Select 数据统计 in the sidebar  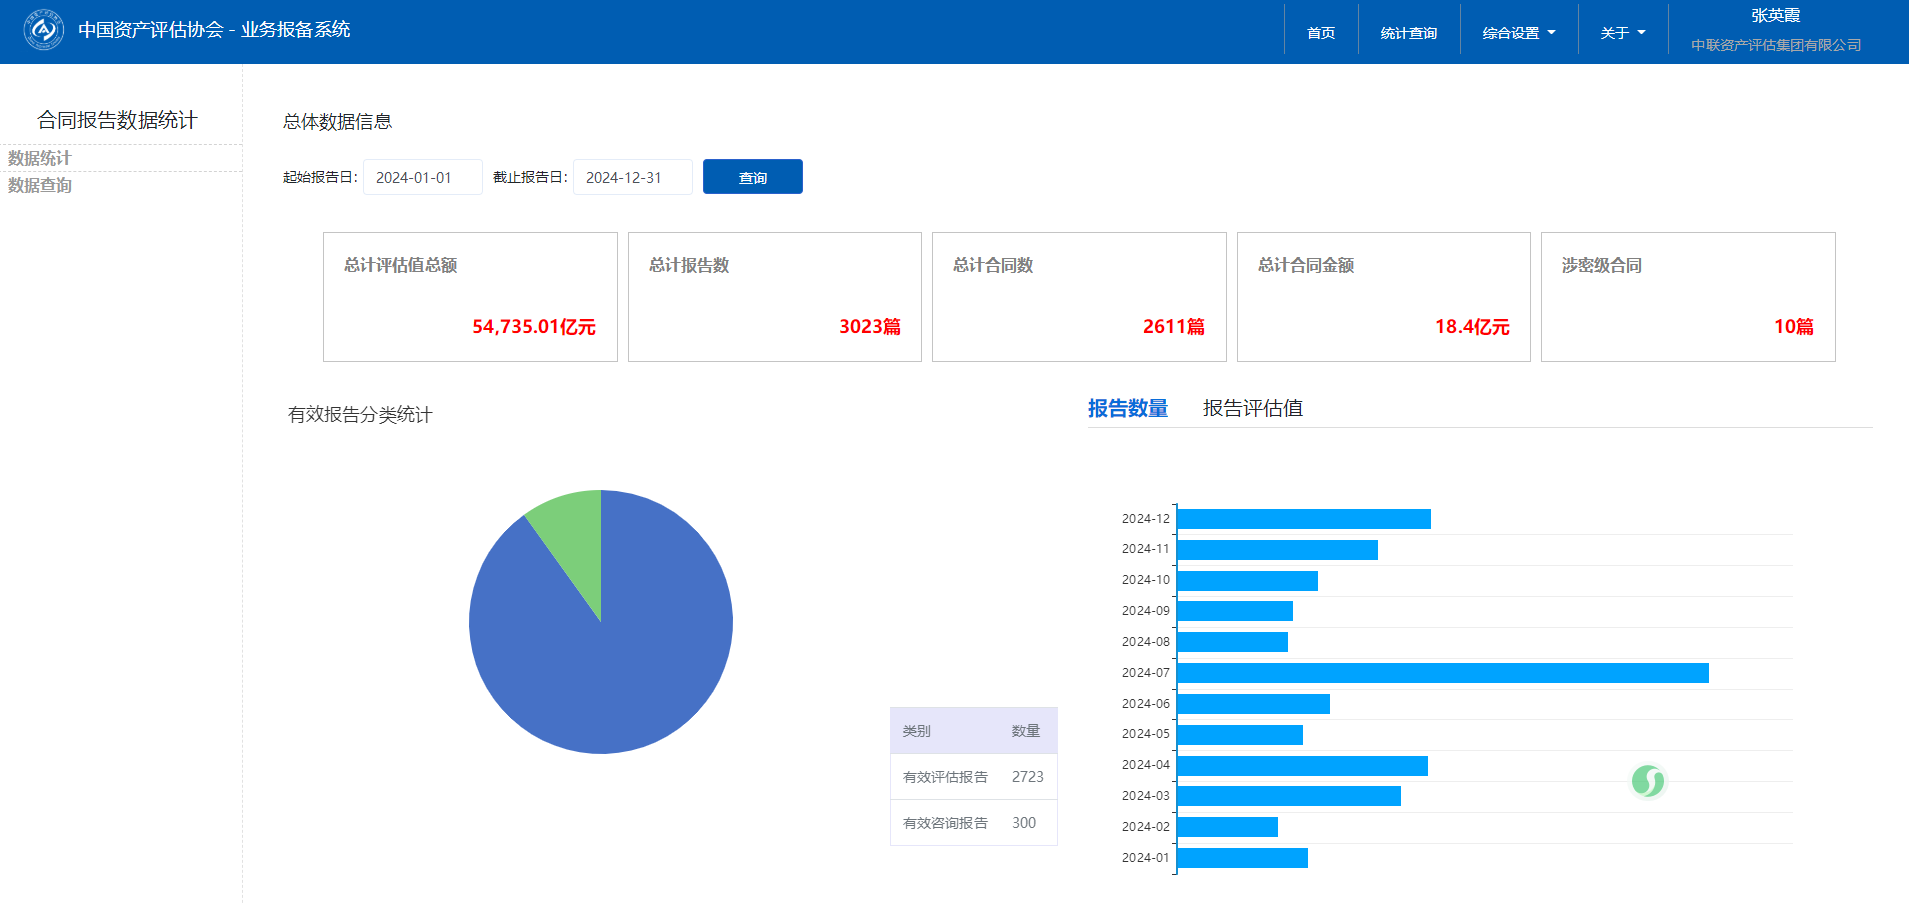point(40,158)
